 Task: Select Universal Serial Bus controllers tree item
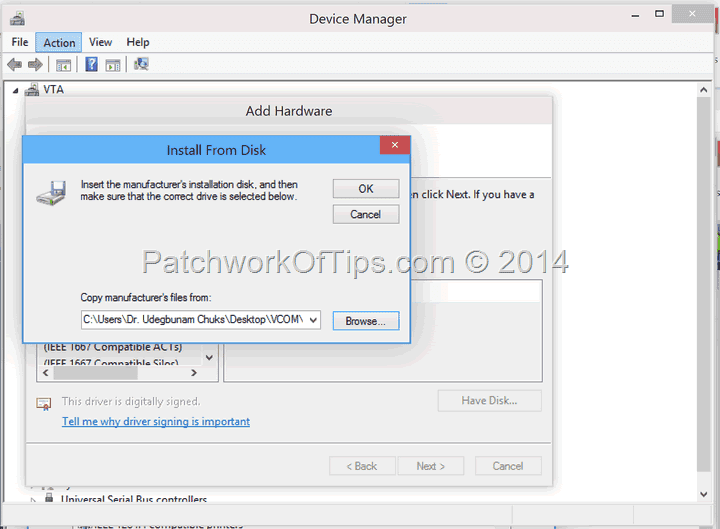pyautogui.click(x=134, y=499)
